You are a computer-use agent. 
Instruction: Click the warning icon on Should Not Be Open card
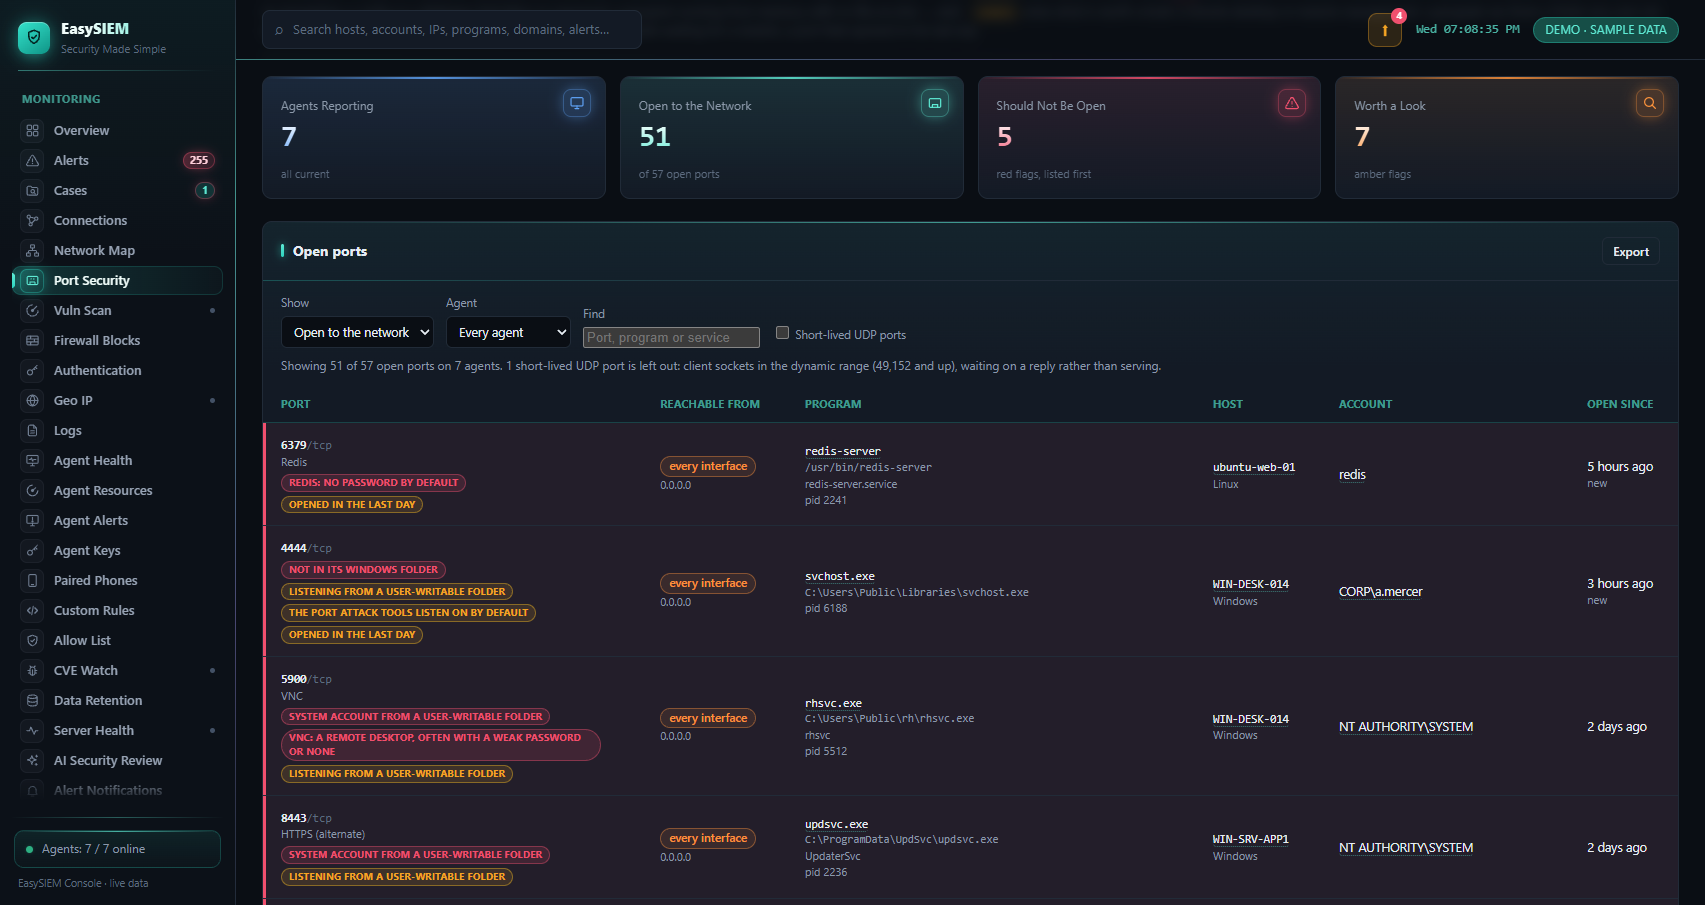click(x=1292, y=103)
